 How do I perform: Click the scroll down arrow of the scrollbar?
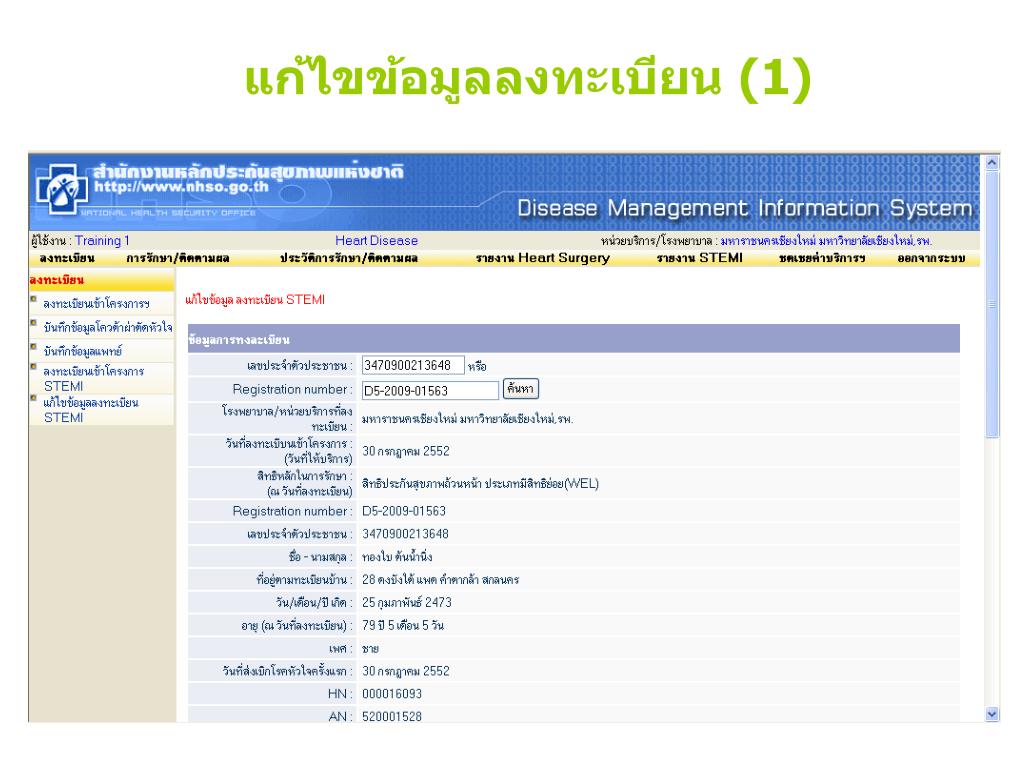(x=992, y=714)
